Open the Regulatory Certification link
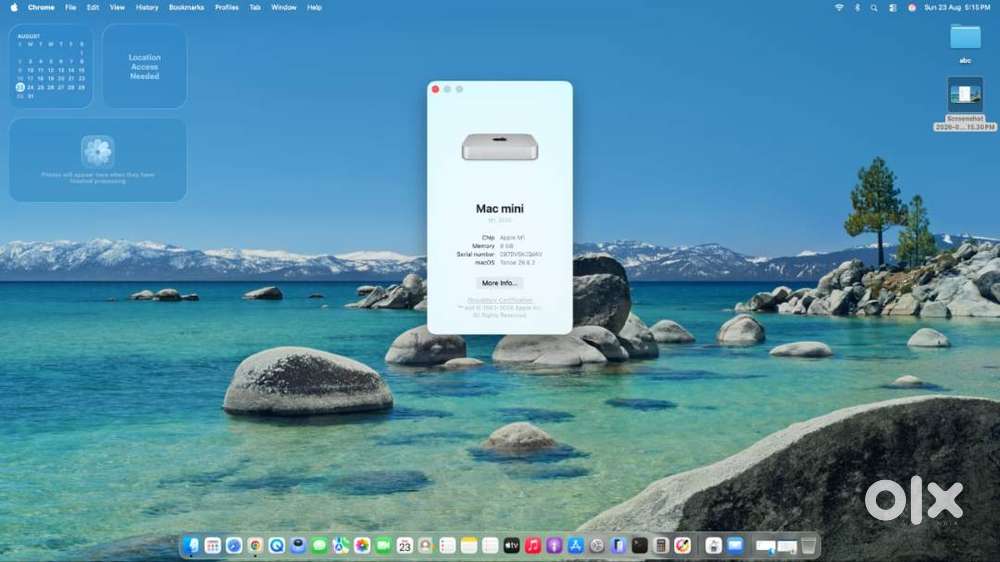Screen dimensions: 1000x562 [499, 300]
